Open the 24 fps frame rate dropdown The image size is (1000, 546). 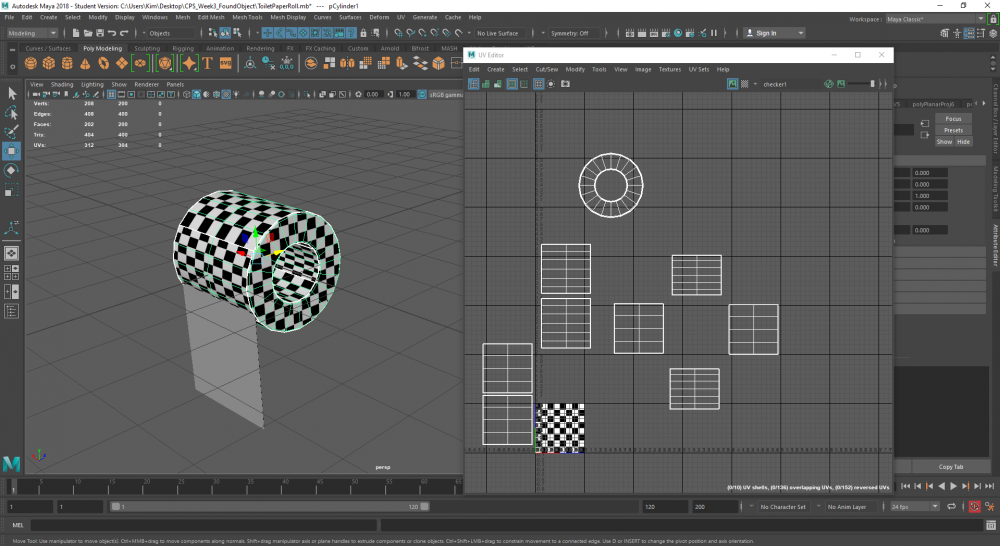click(915, 506)
